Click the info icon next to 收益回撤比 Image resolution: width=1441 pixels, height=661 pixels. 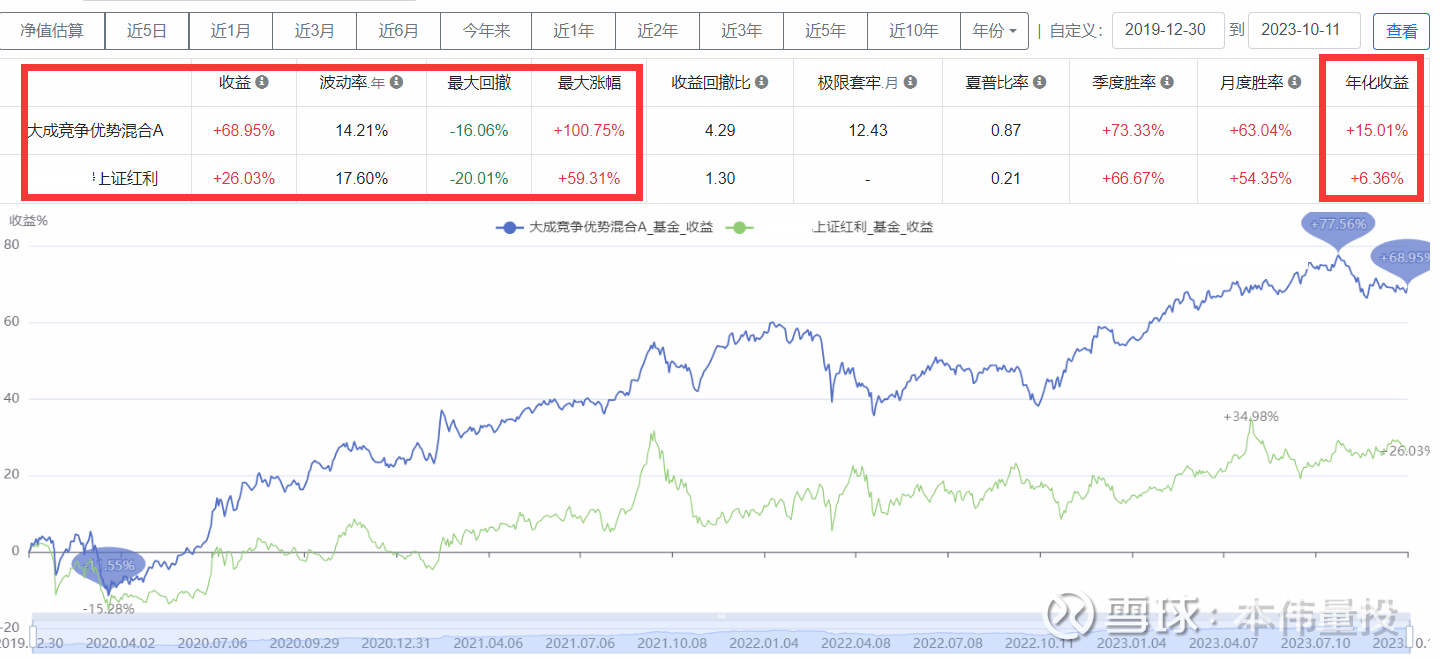point(762,82)
